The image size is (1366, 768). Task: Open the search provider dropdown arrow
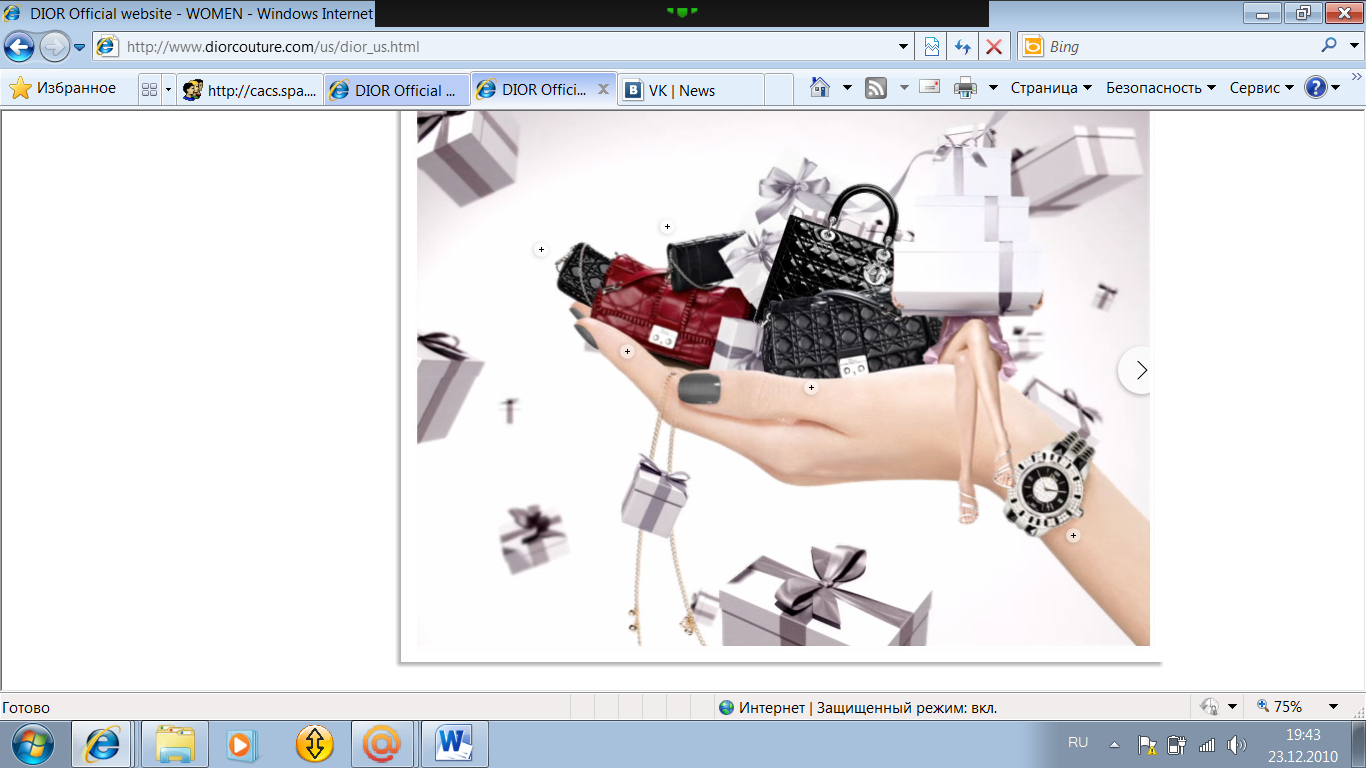tap(1354, 46)
